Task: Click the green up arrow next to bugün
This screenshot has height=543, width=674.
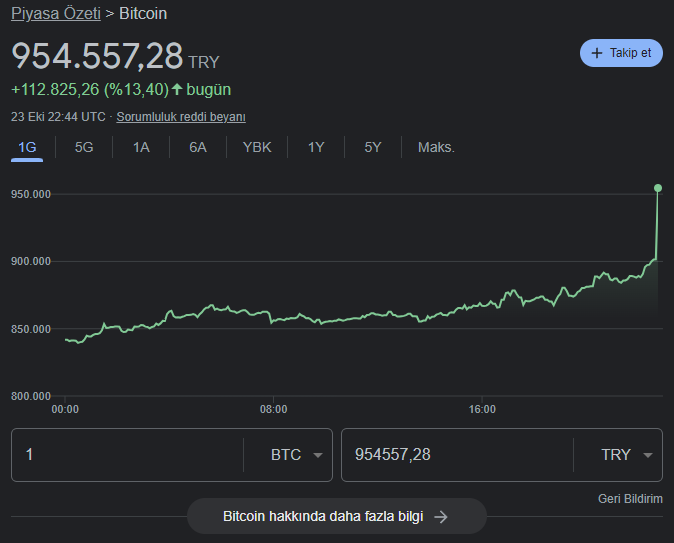Action: tap(177, 89)
